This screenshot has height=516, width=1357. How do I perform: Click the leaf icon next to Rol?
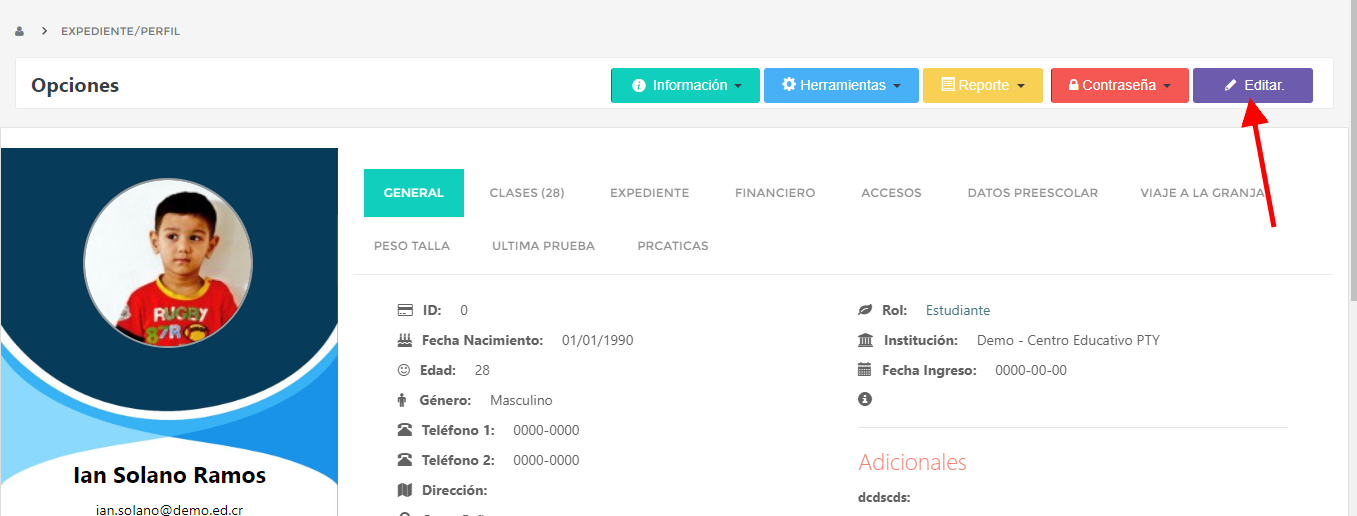pos(865,310)
